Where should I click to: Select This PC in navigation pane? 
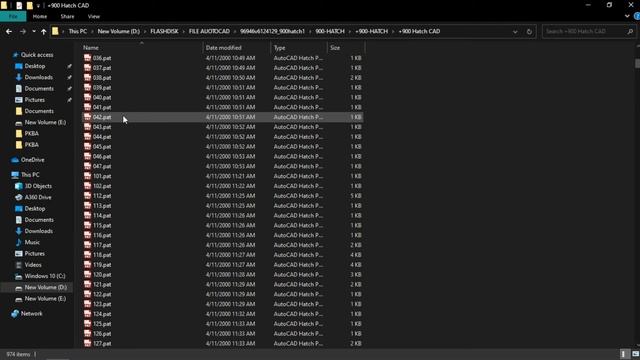(x=30, y=175)
